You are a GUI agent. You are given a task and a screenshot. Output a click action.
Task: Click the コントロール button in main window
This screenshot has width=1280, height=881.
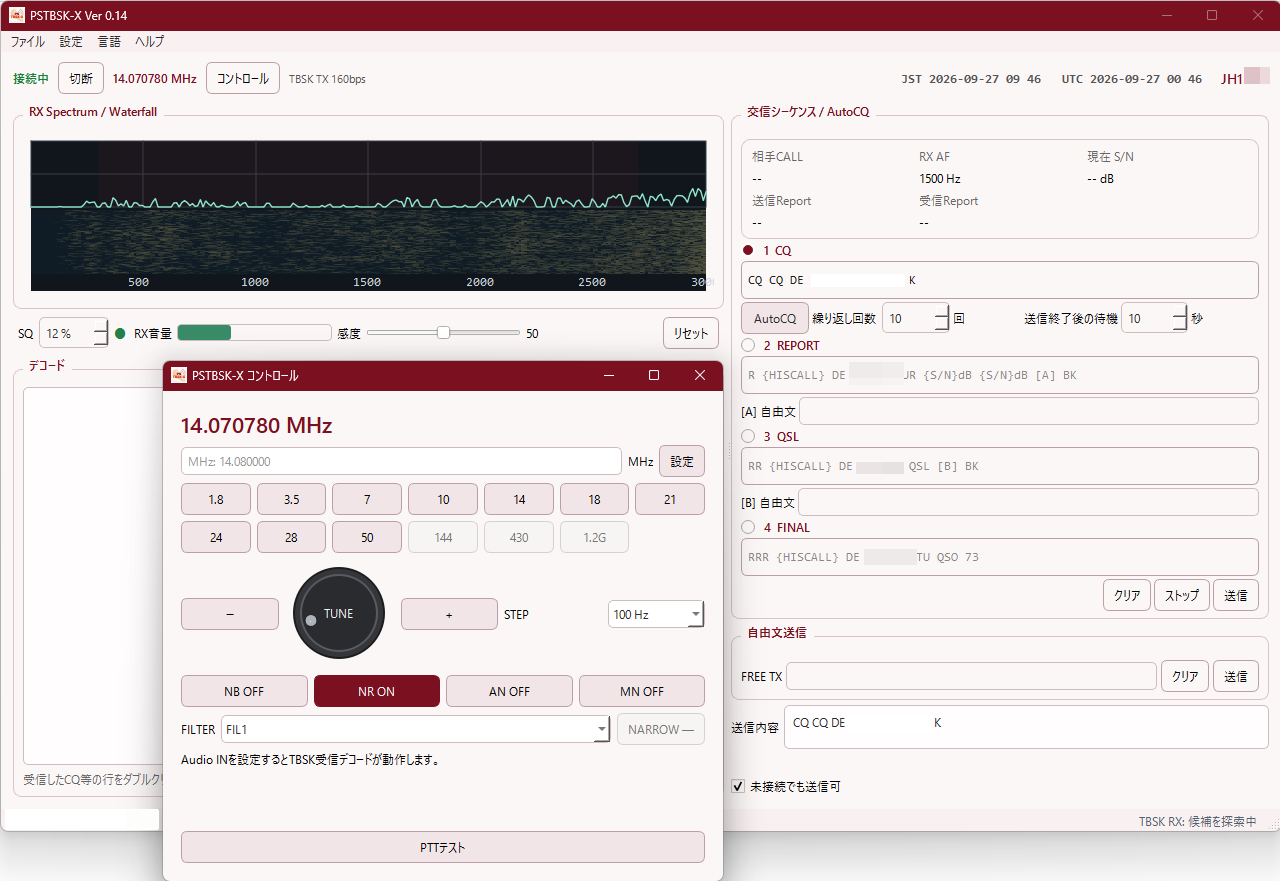[x=243, y=78]
